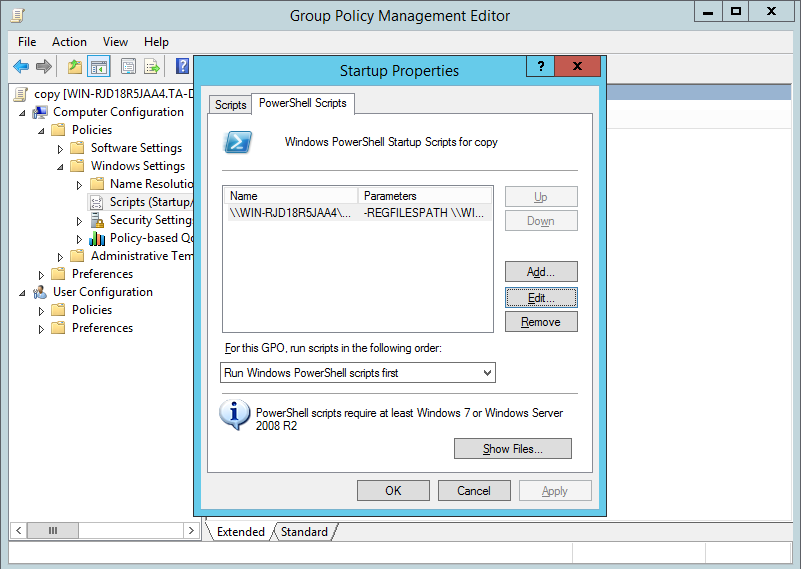
Task: Click the Export List toolbar icon
Action: [152, 67]
